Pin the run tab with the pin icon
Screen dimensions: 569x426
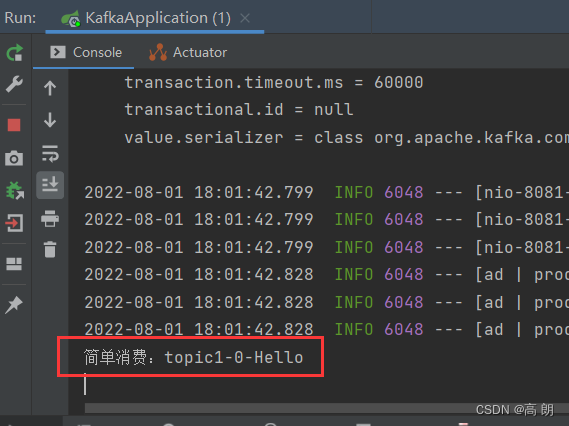pyautogui.click(x=14, y=304)
